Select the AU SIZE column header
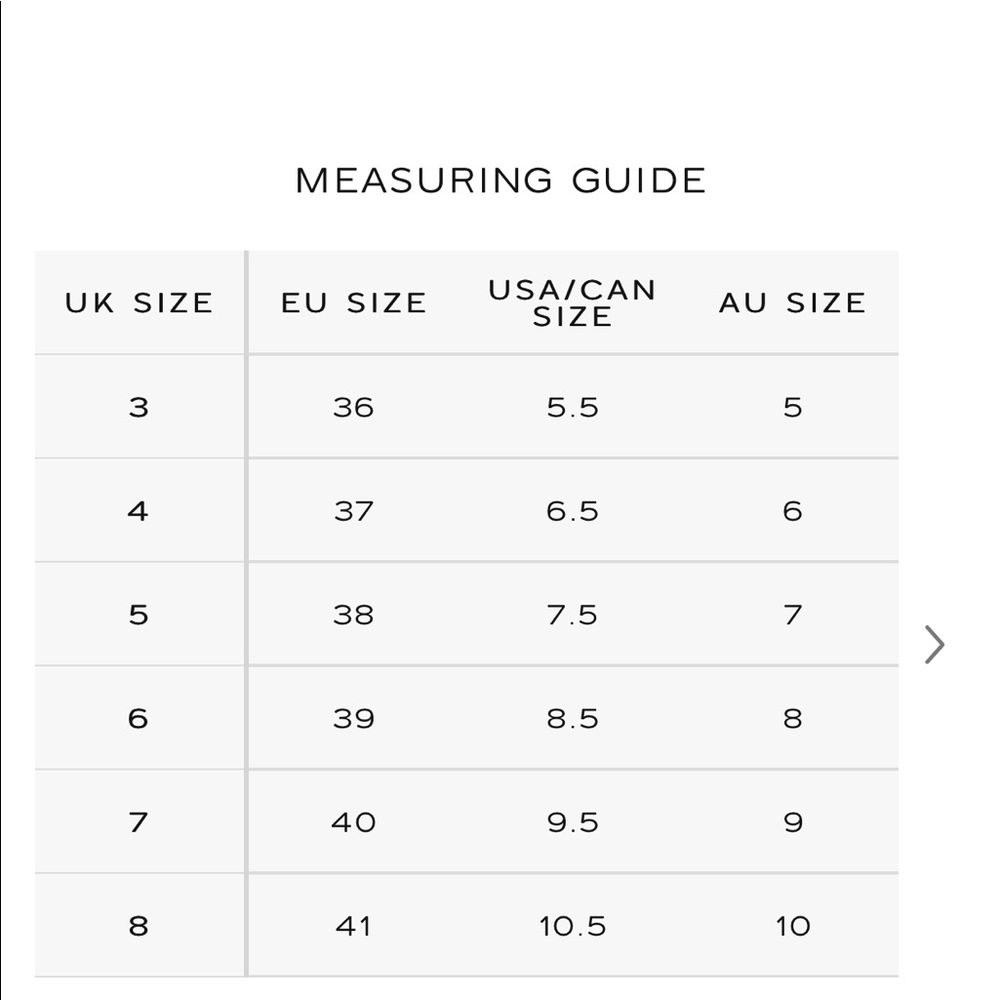Viewport: 1000px width, 1000px height. tap(793, 303)
